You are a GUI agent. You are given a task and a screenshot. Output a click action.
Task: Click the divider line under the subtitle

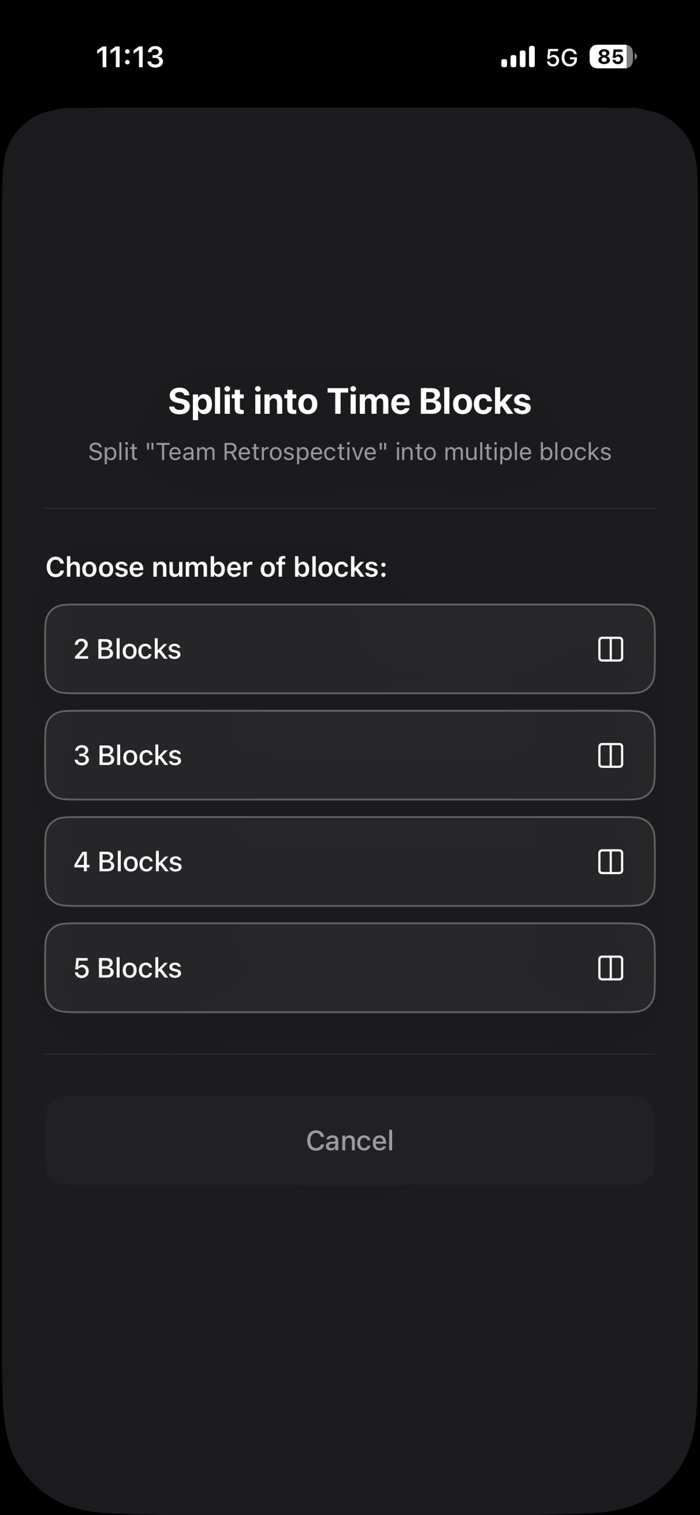(x=350, y=508)
